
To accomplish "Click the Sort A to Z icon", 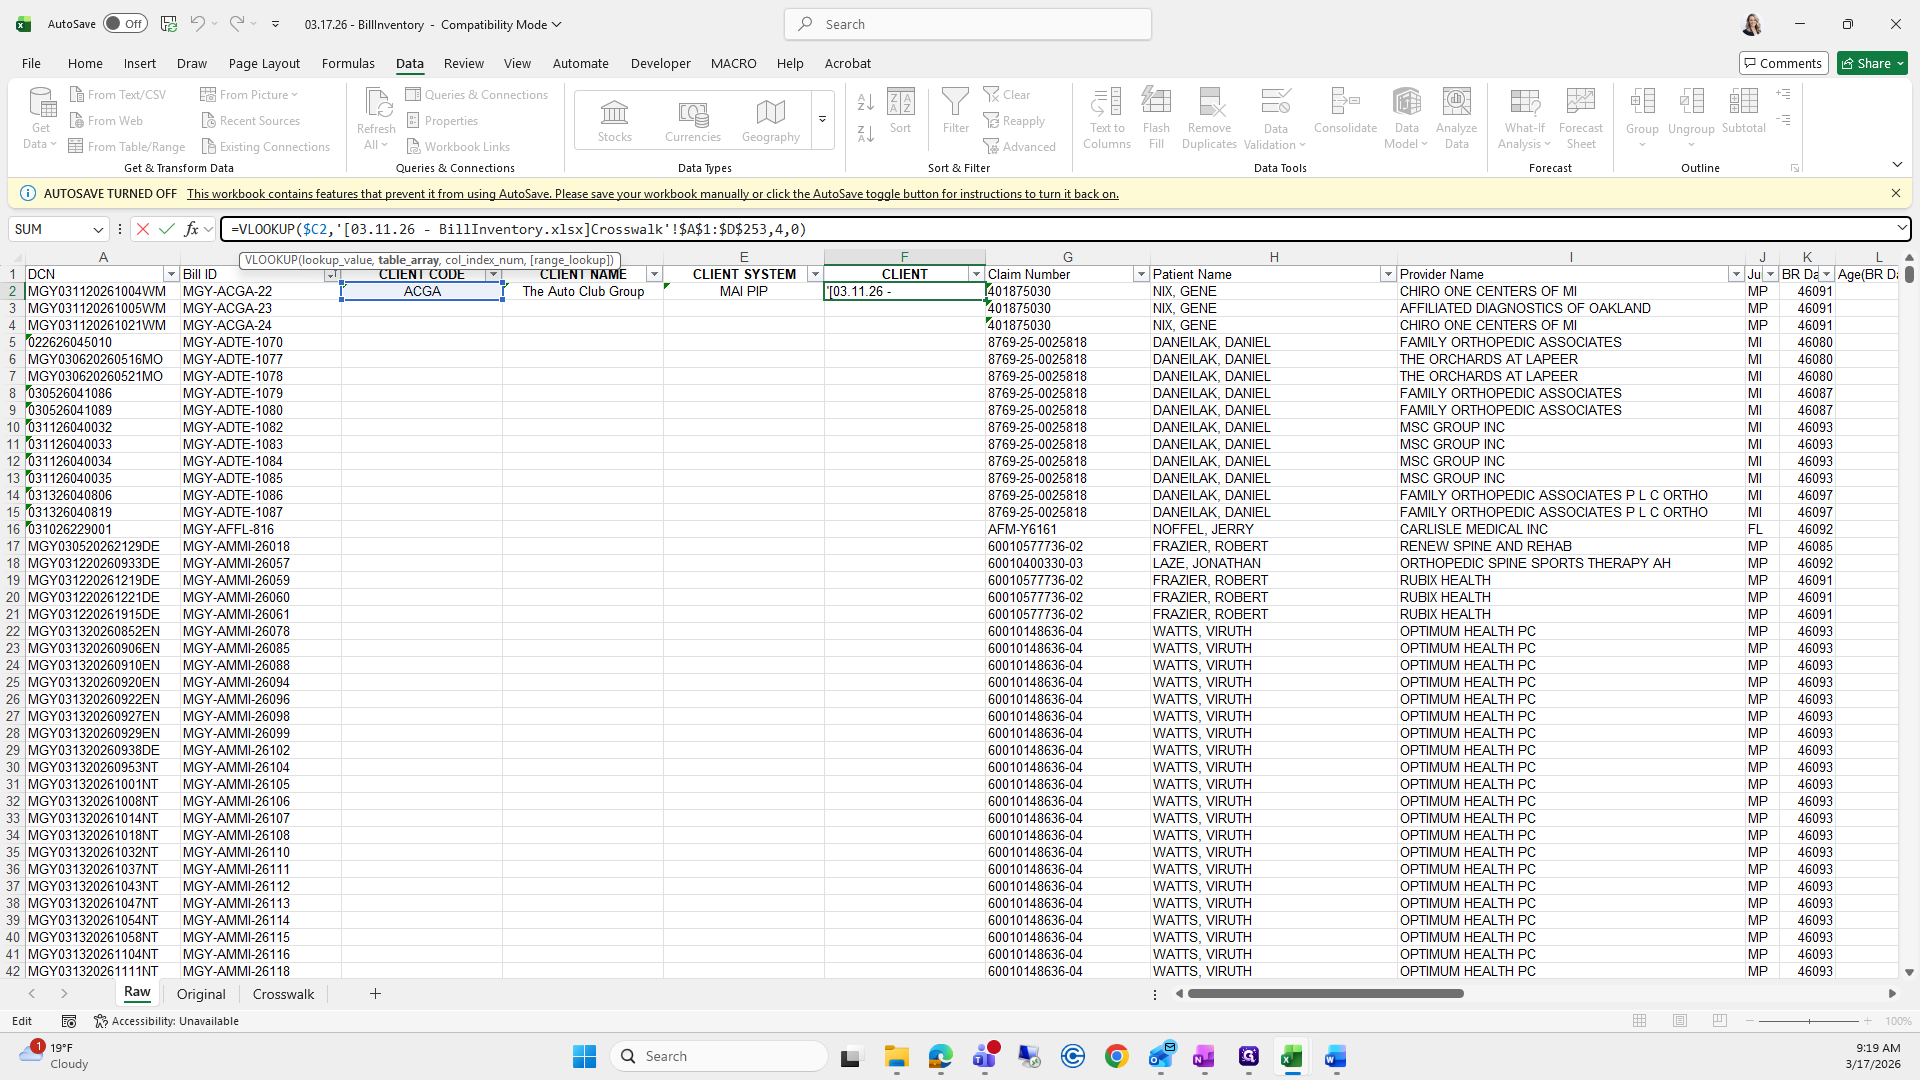I will point(866,103).
